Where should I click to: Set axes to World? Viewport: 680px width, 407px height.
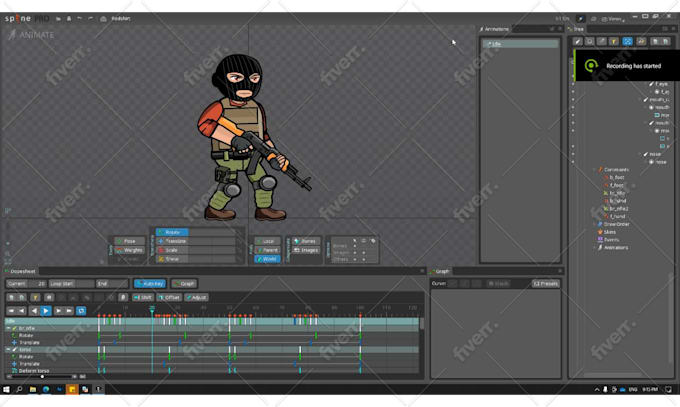268,259
